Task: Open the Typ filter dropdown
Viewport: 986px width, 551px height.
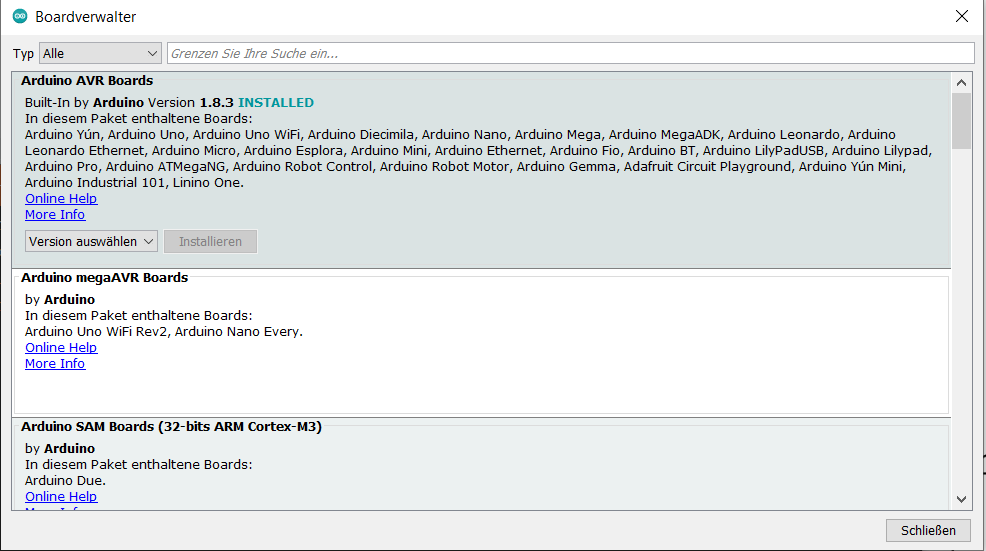Action: pos(100,53)
